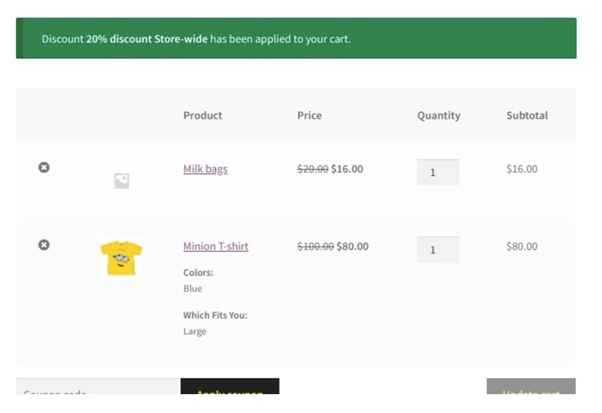Viewport: 602px width, 413px height.
Task: Focus the Milk bags quantity field
Action: point(437,172)
